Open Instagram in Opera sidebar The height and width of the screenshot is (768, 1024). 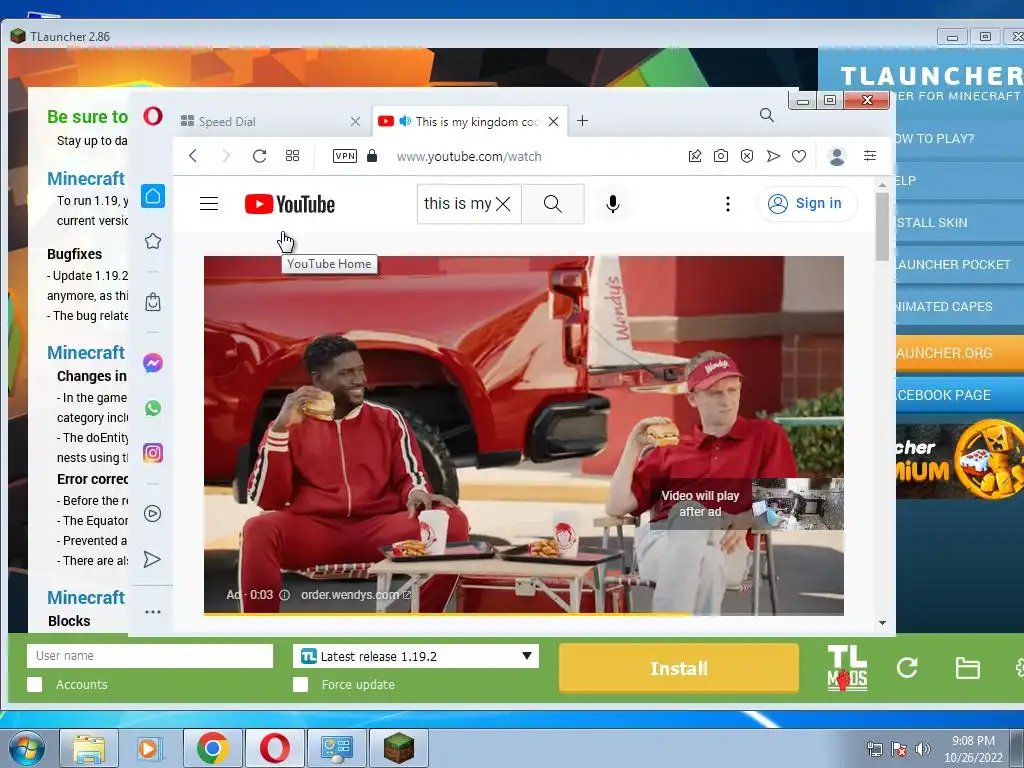(x=153, y=453)
